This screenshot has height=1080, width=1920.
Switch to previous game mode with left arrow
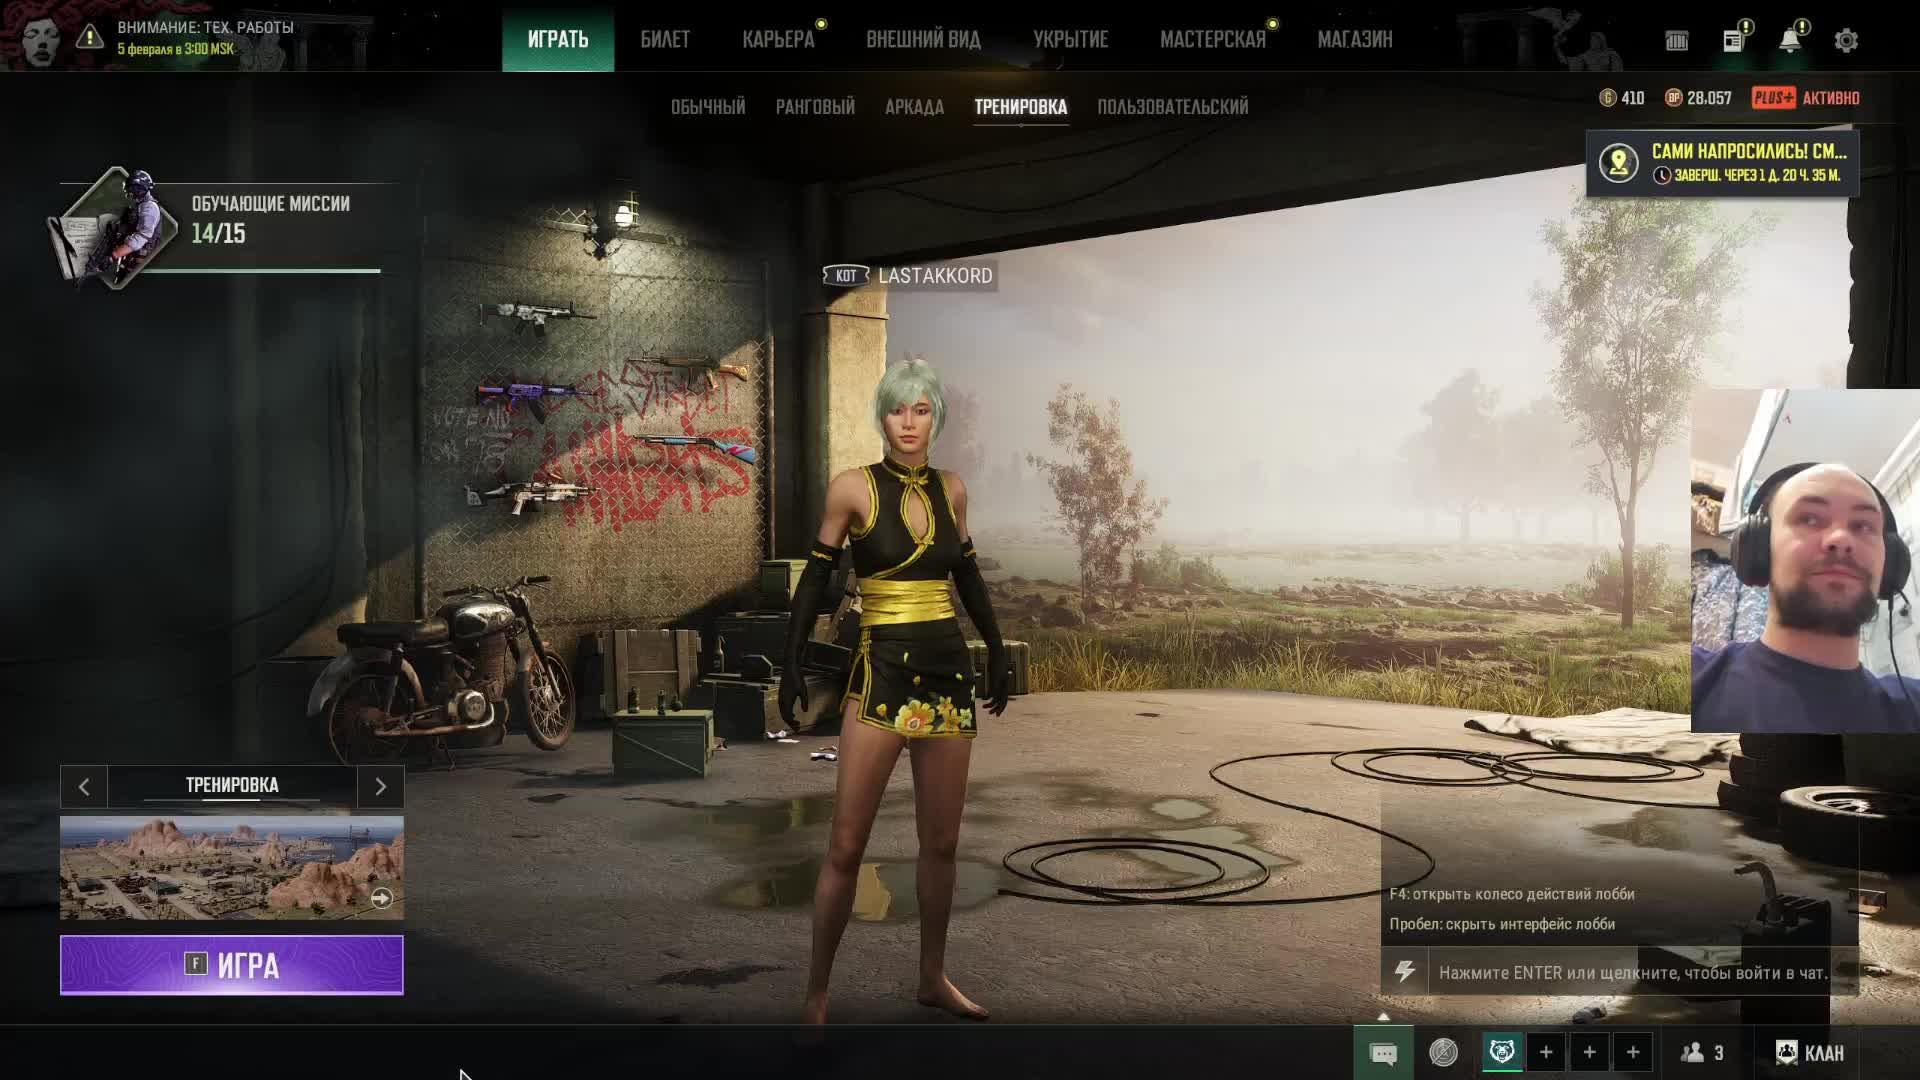click(84, 787)
